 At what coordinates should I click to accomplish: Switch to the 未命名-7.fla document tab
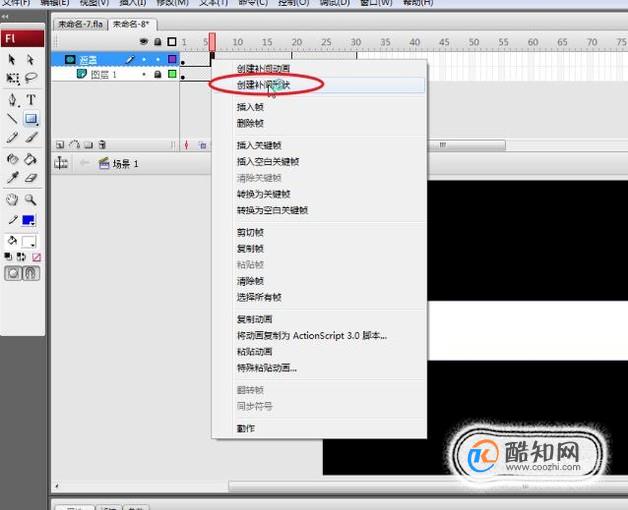(81, 24)
